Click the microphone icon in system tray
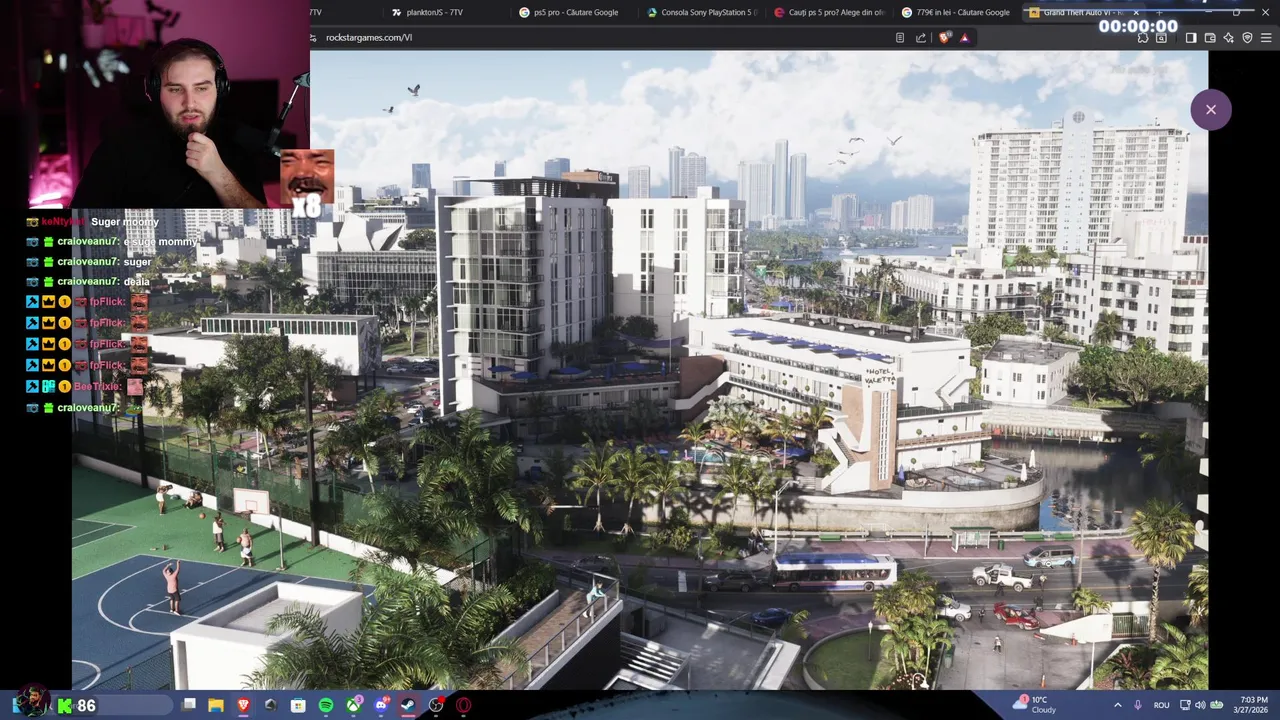This screenshot has width=1280, height=720. (x=1138, y=705)
